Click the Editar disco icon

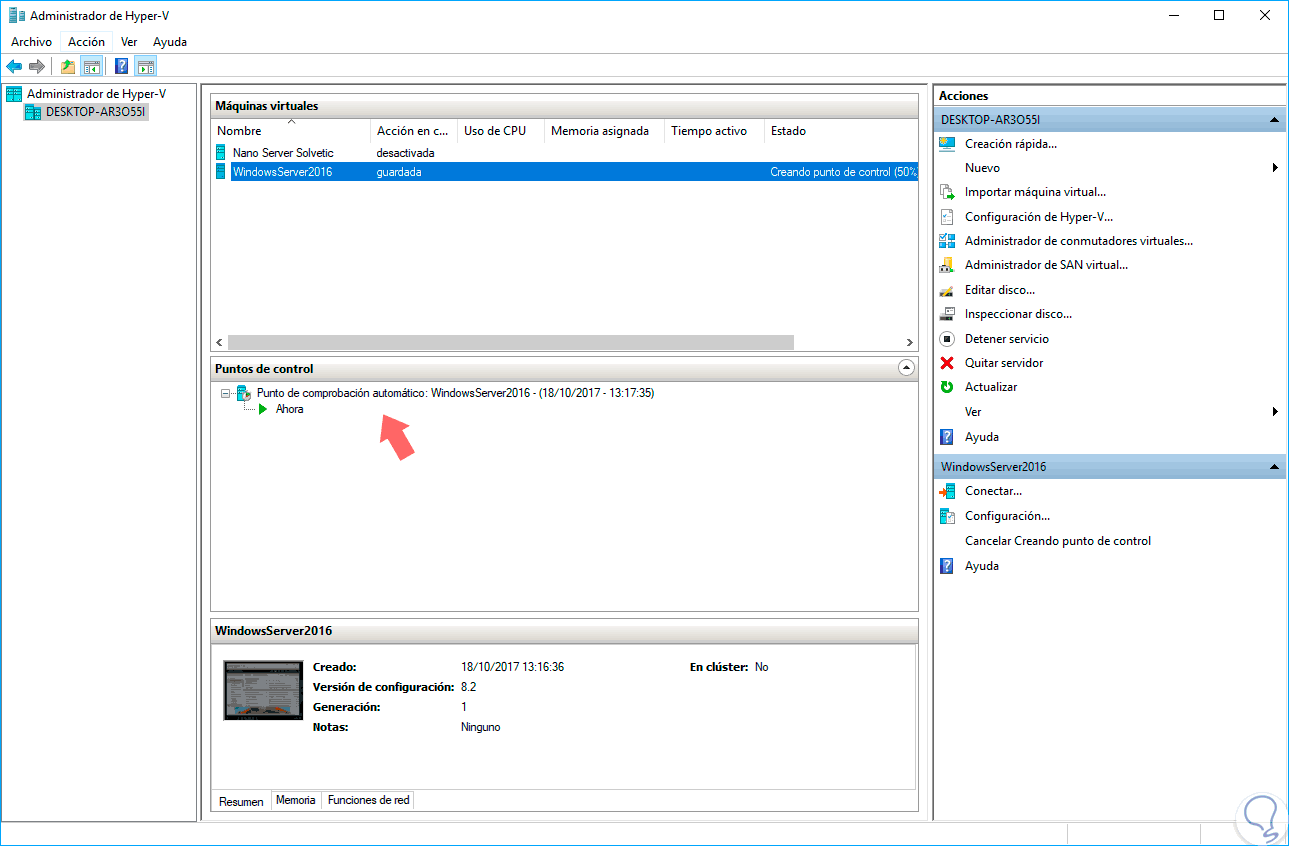(x=947, y=290)
